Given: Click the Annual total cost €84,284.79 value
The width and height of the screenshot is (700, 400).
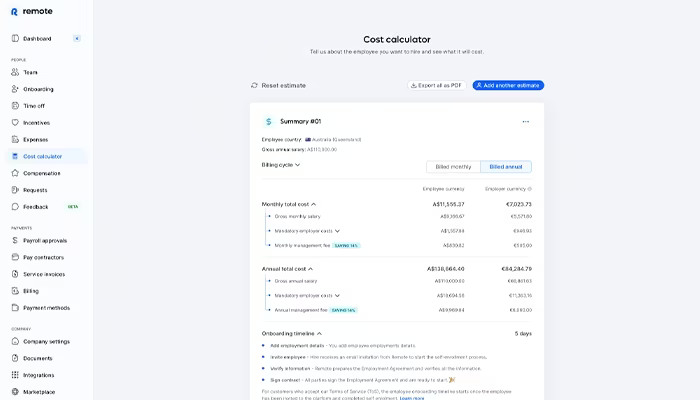Looking at the screenshot, I should click(517, 269).
